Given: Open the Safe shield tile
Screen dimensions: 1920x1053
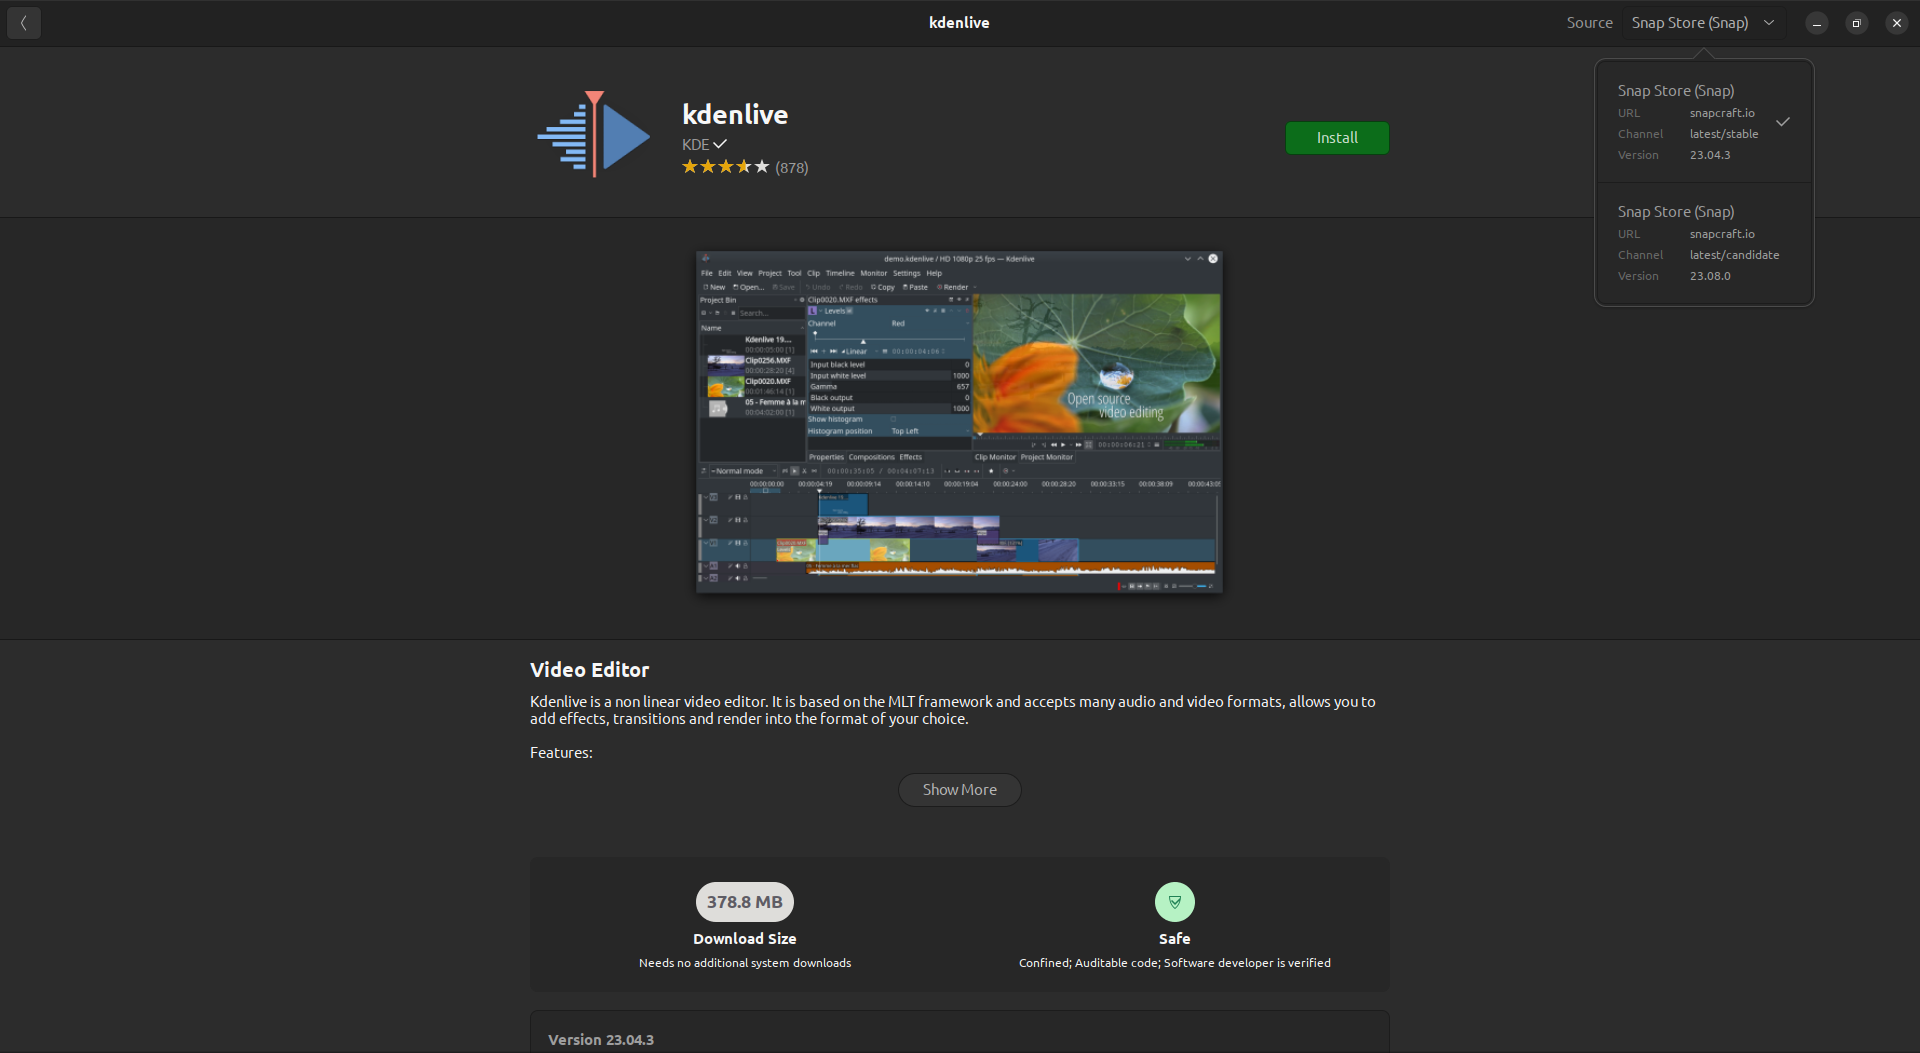Looking at the screenshot, I should [x=1175, y=925].
